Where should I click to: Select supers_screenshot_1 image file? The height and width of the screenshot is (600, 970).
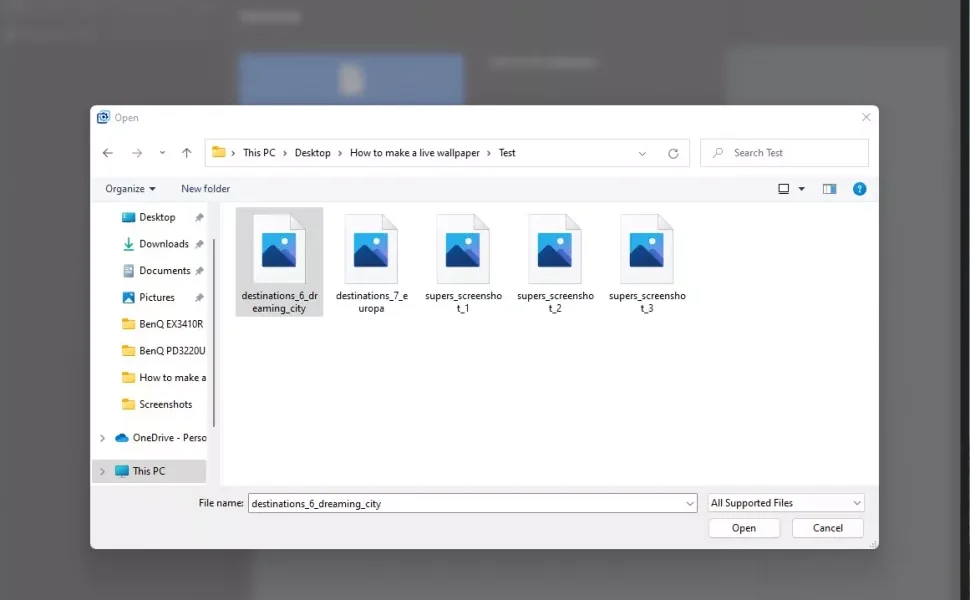tap(463, 262)
